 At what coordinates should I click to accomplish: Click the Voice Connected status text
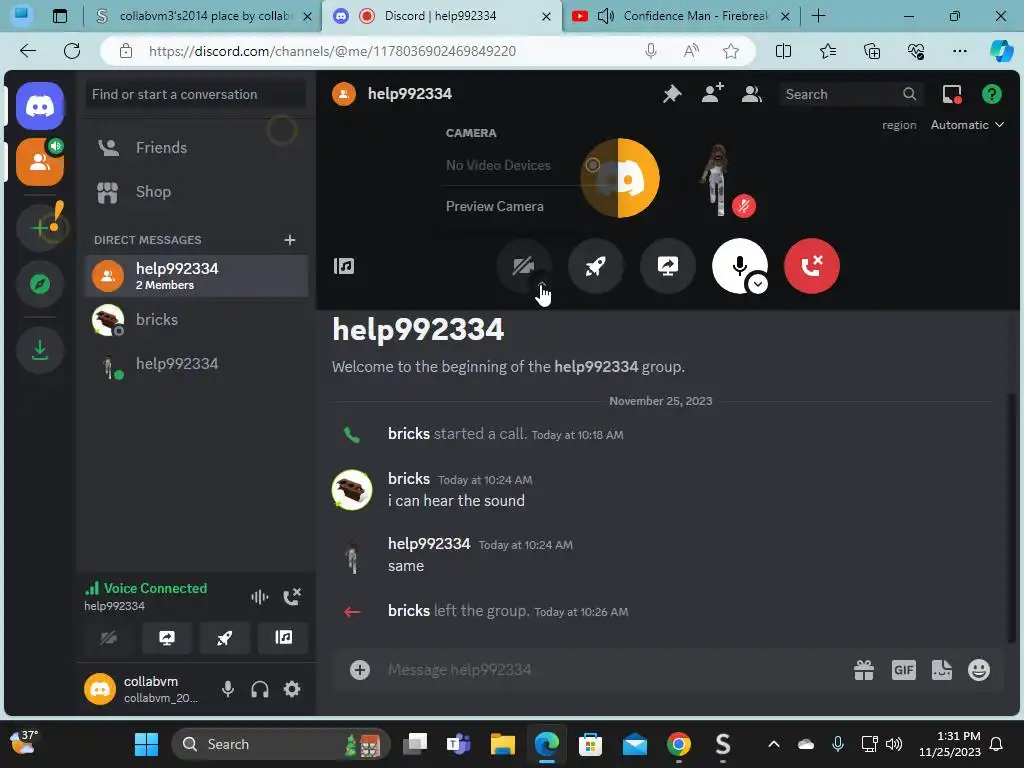tap(155, 588)
